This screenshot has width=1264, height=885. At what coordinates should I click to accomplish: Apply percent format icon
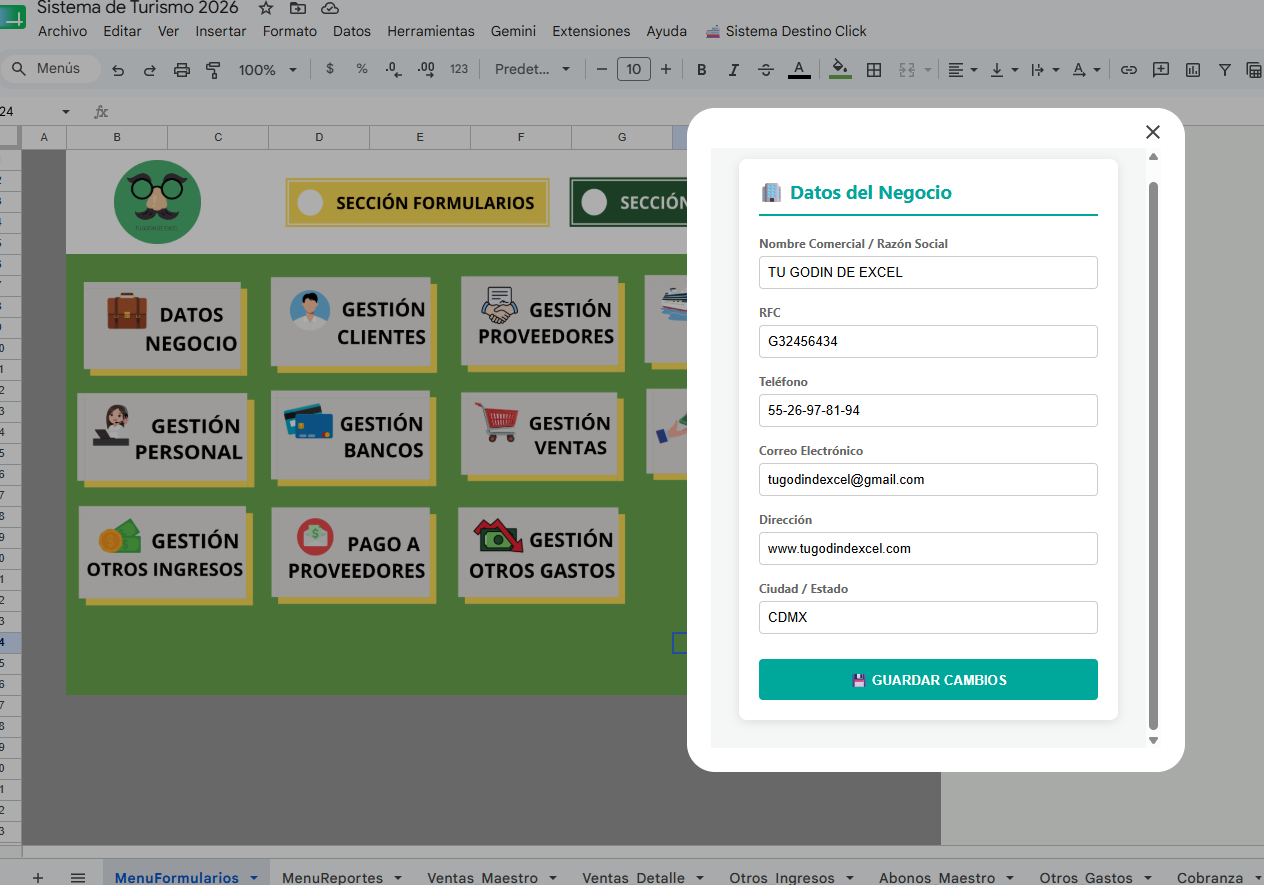pyautogui.click(x=362, y=70)
